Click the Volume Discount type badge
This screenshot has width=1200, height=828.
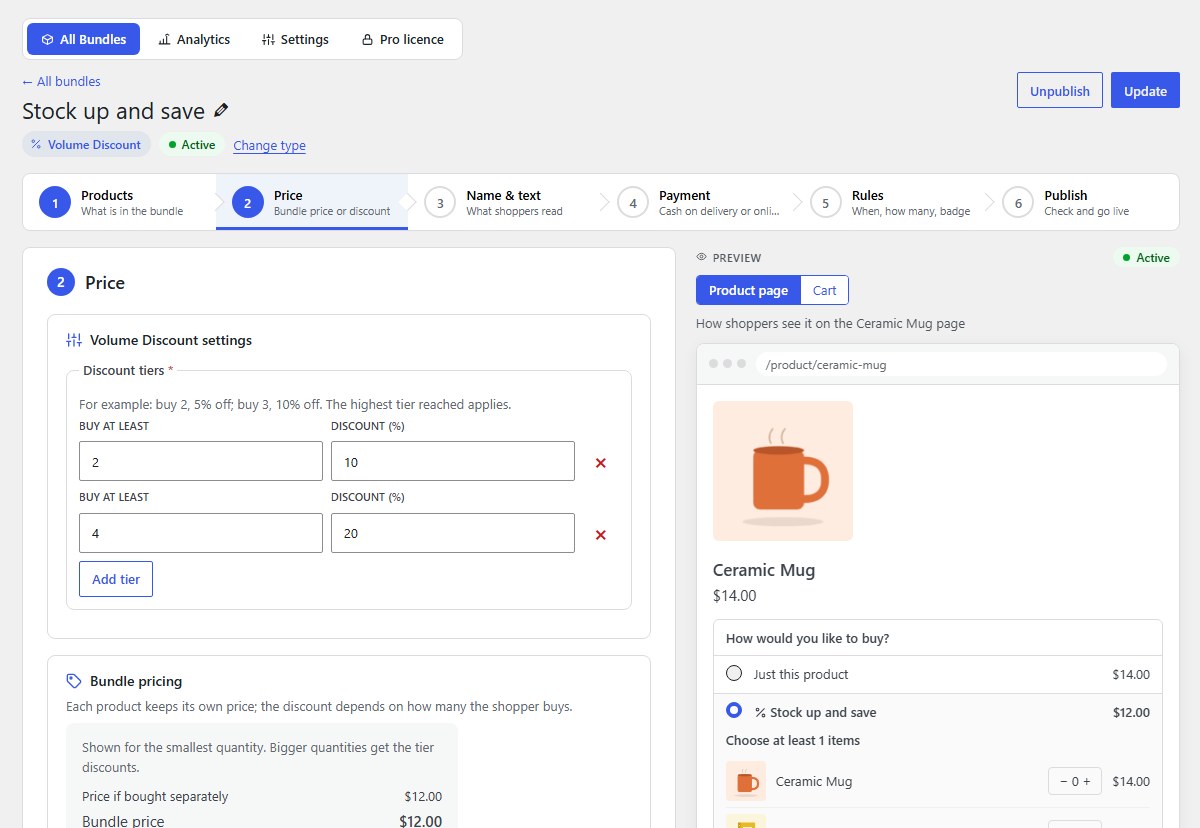click(86, 144)
